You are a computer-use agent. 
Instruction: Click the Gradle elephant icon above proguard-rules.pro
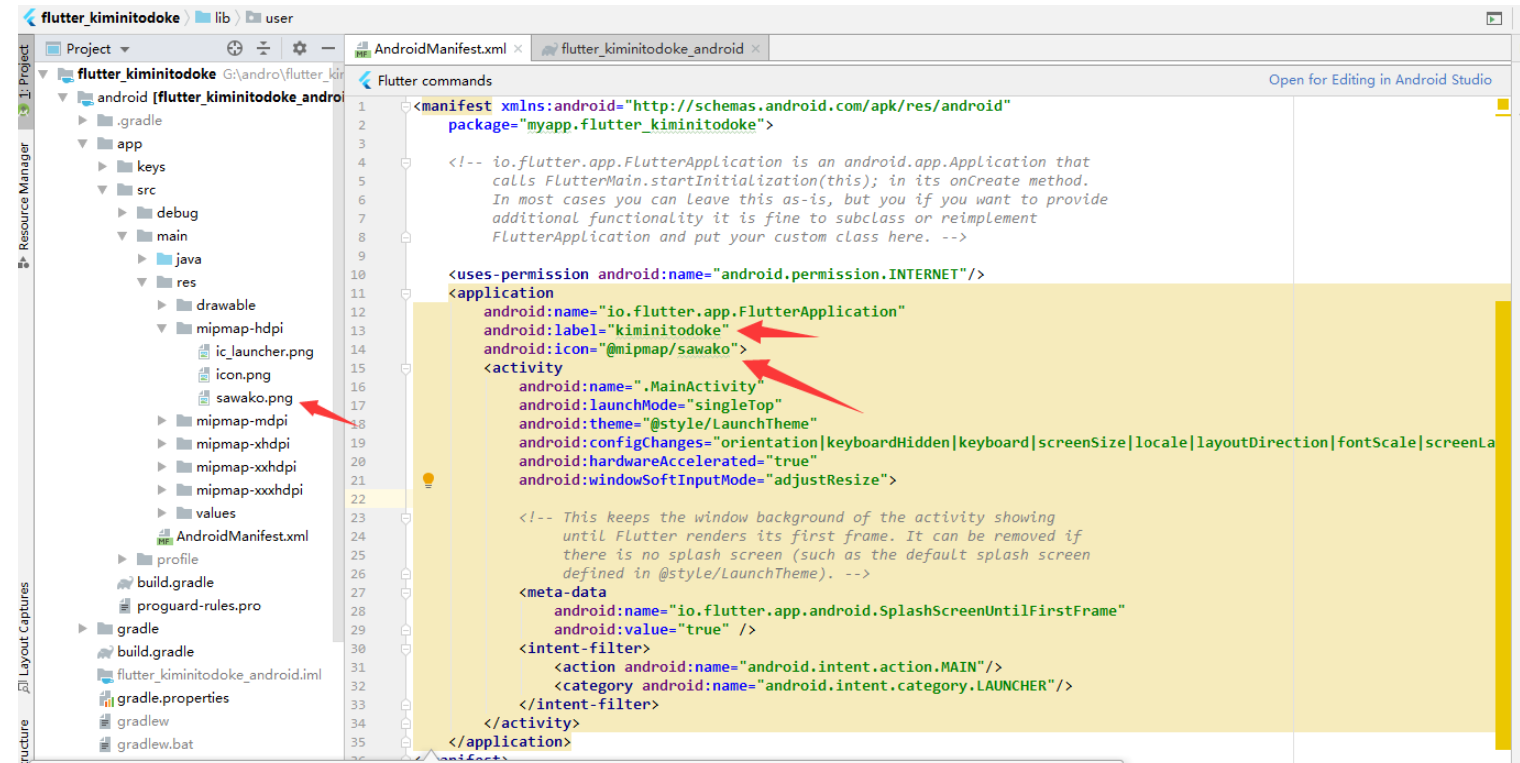(125, 583)
